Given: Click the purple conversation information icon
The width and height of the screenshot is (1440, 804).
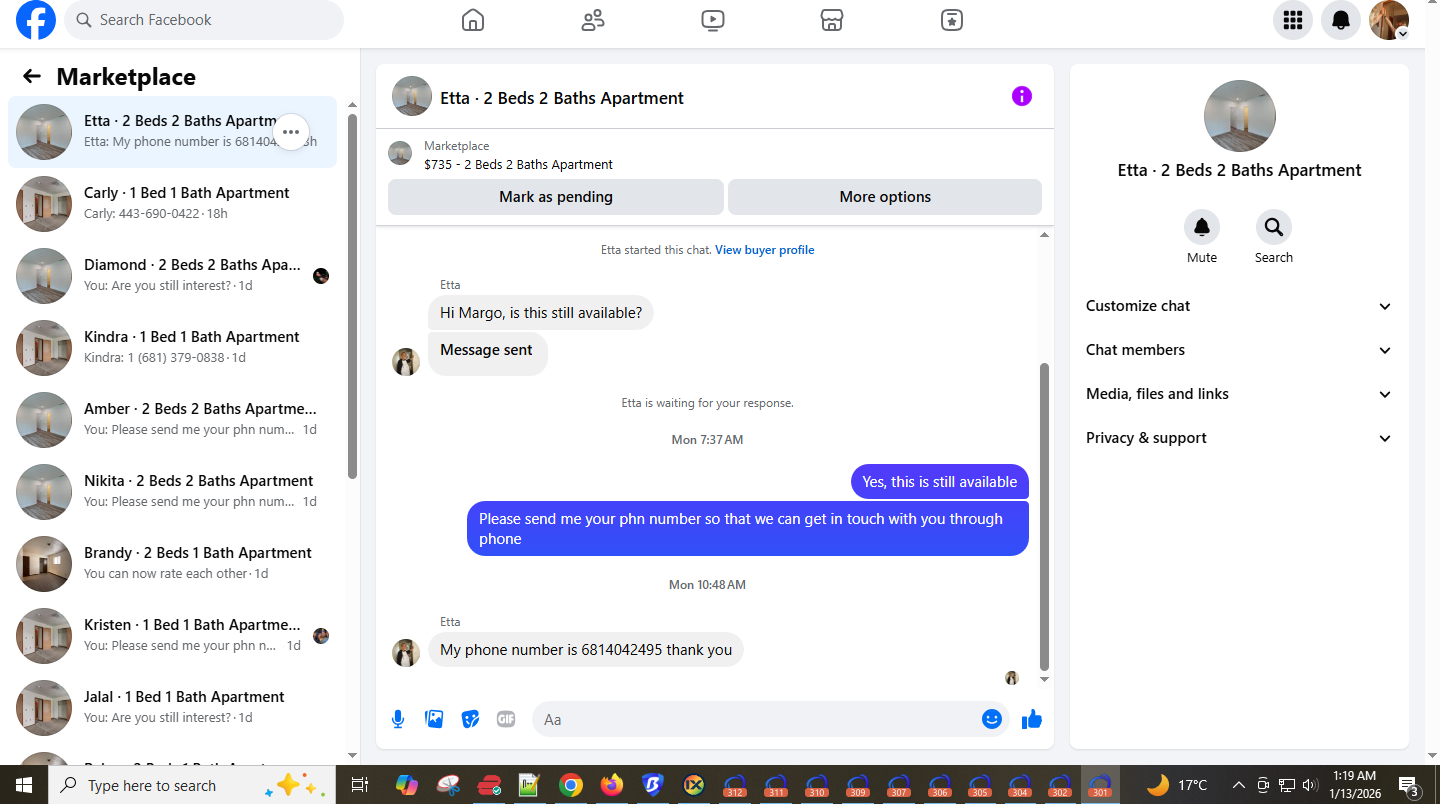Looking at the screenshot, I should click(x=1021, y=96).
